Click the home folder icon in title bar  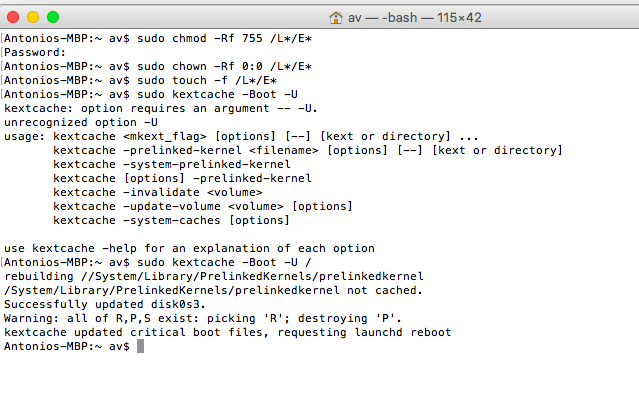336,18
